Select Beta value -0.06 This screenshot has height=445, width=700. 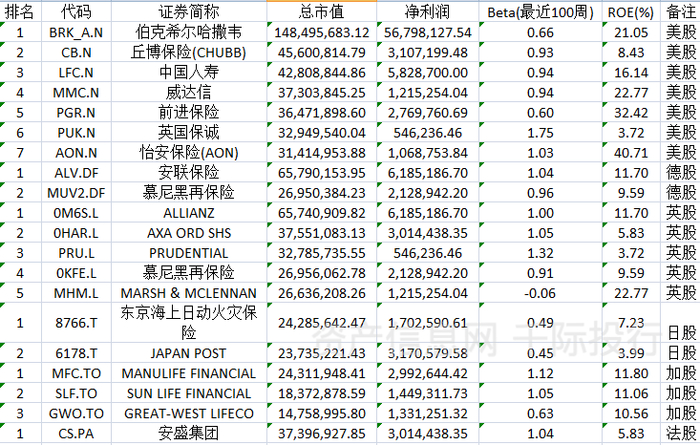coord(540,293)
